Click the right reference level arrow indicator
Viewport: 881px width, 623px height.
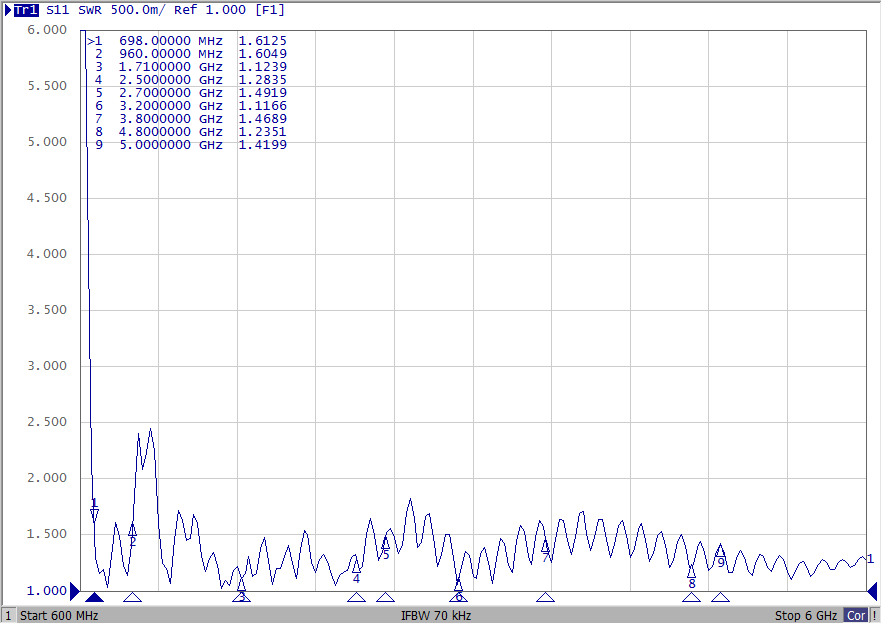pos(873,591)
